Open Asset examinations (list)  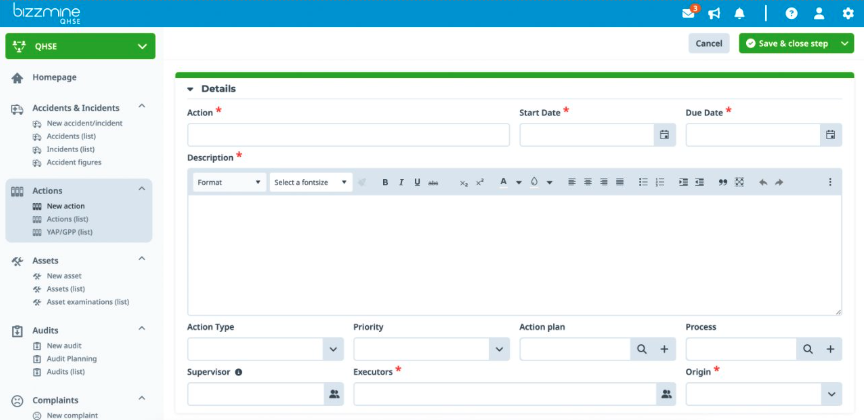pos(88,303)
